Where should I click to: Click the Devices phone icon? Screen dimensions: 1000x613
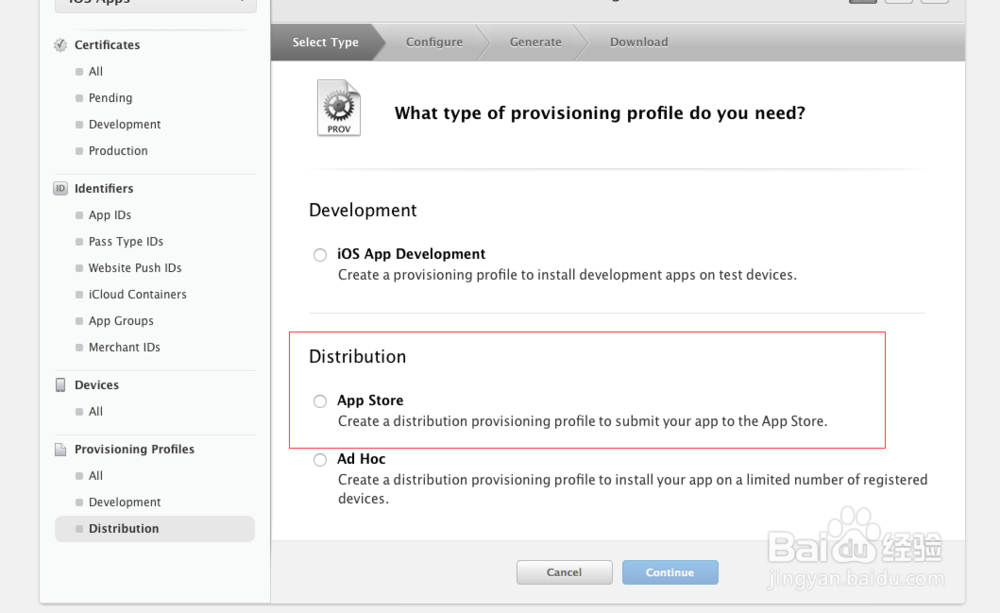click(61, 385)
